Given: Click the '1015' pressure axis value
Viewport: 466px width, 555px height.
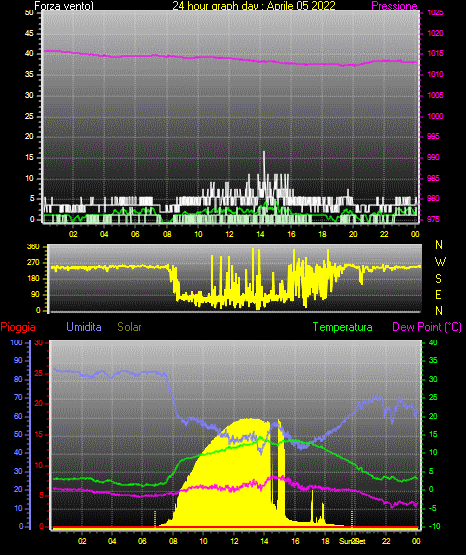Looking at the screenshot, I should (x=435, y=53).
